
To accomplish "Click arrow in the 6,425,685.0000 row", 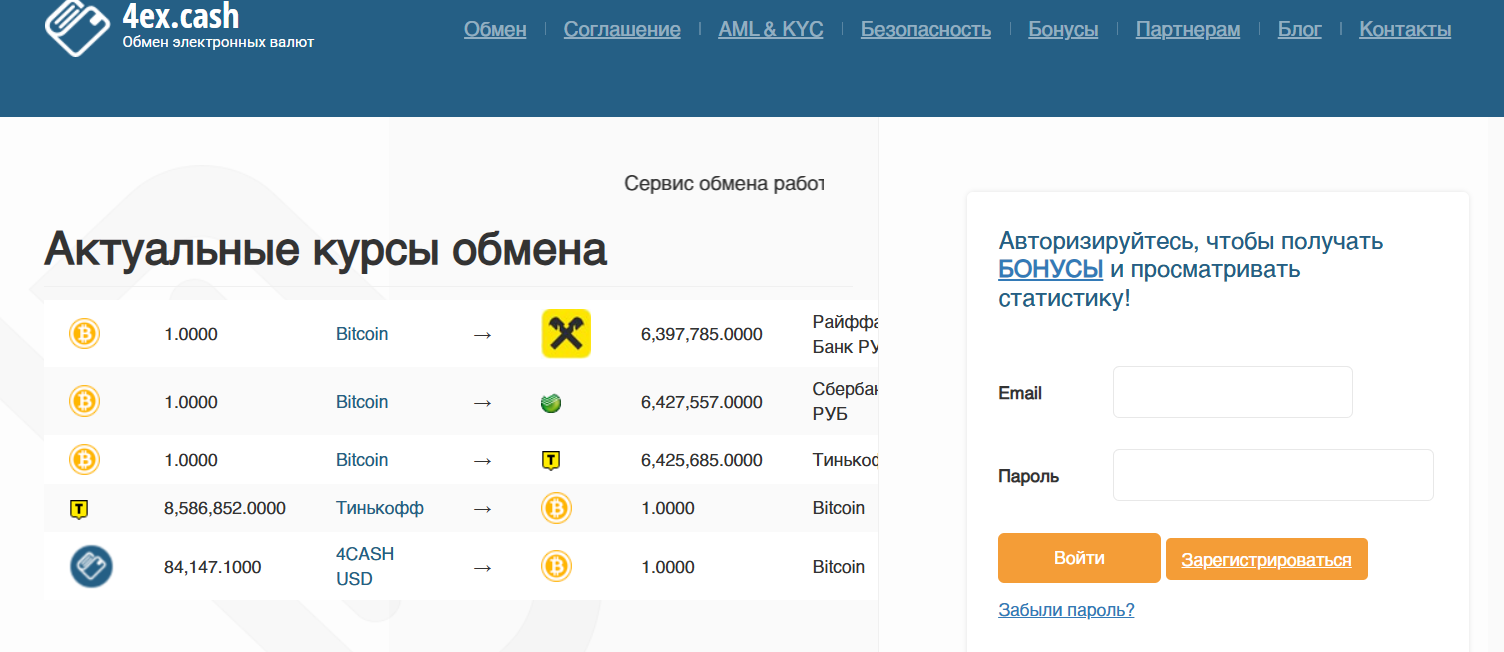I will [482, 460].
